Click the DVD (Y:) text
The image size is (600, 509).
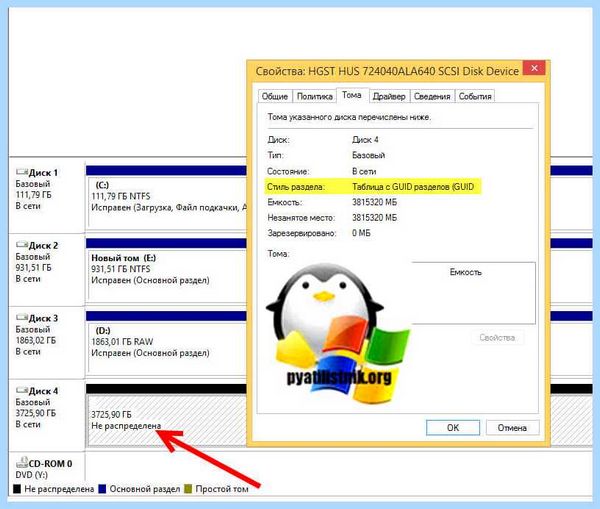tap(31, 475)
